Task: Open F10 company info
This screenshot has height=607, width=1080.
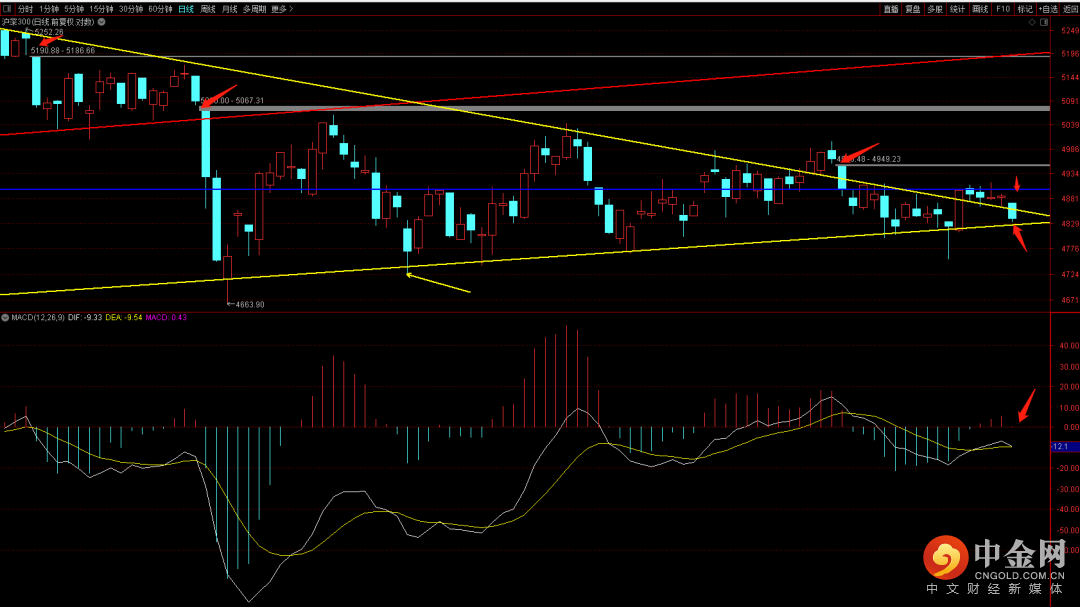Action: click(x=1003, y=9)
